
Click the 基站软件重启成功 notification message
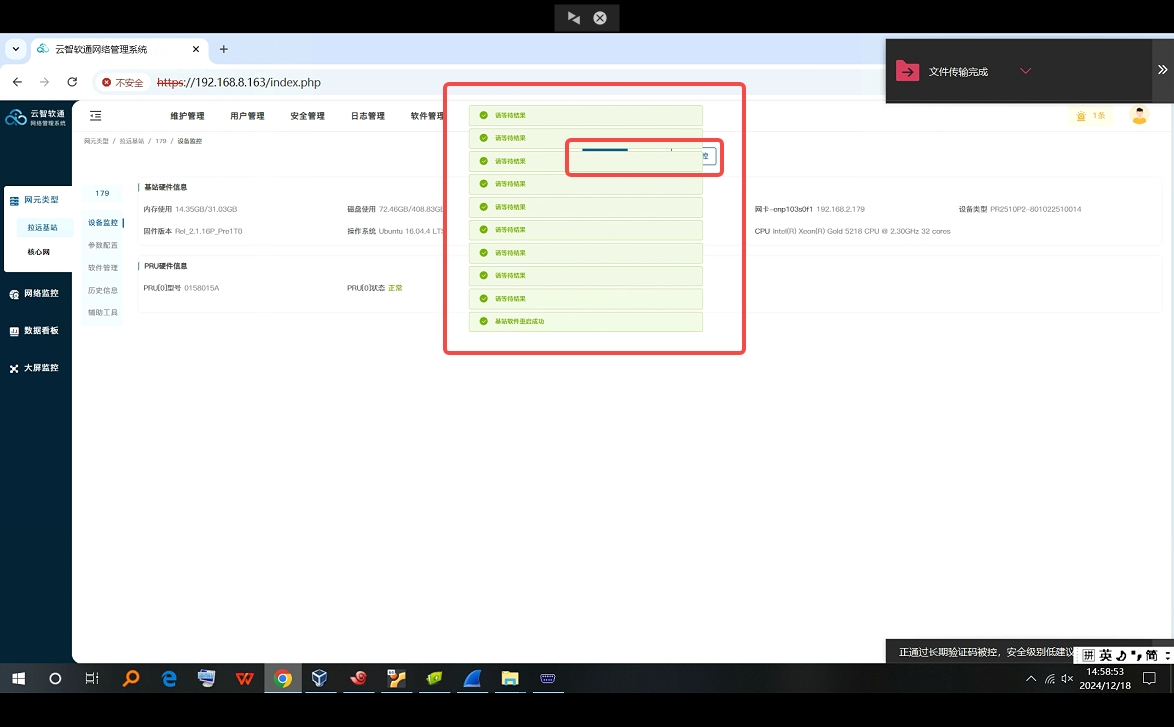pyautogui.click(x=586, y=321)
